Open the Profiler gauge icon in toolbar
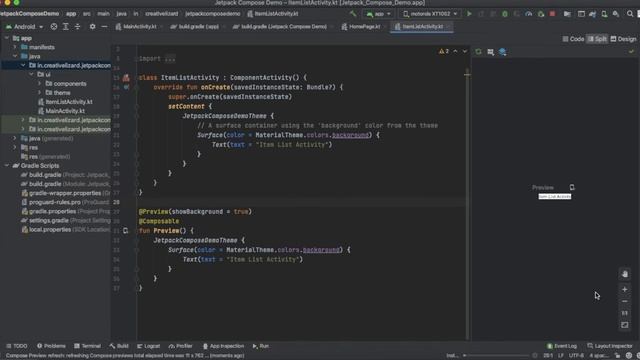 529,14
